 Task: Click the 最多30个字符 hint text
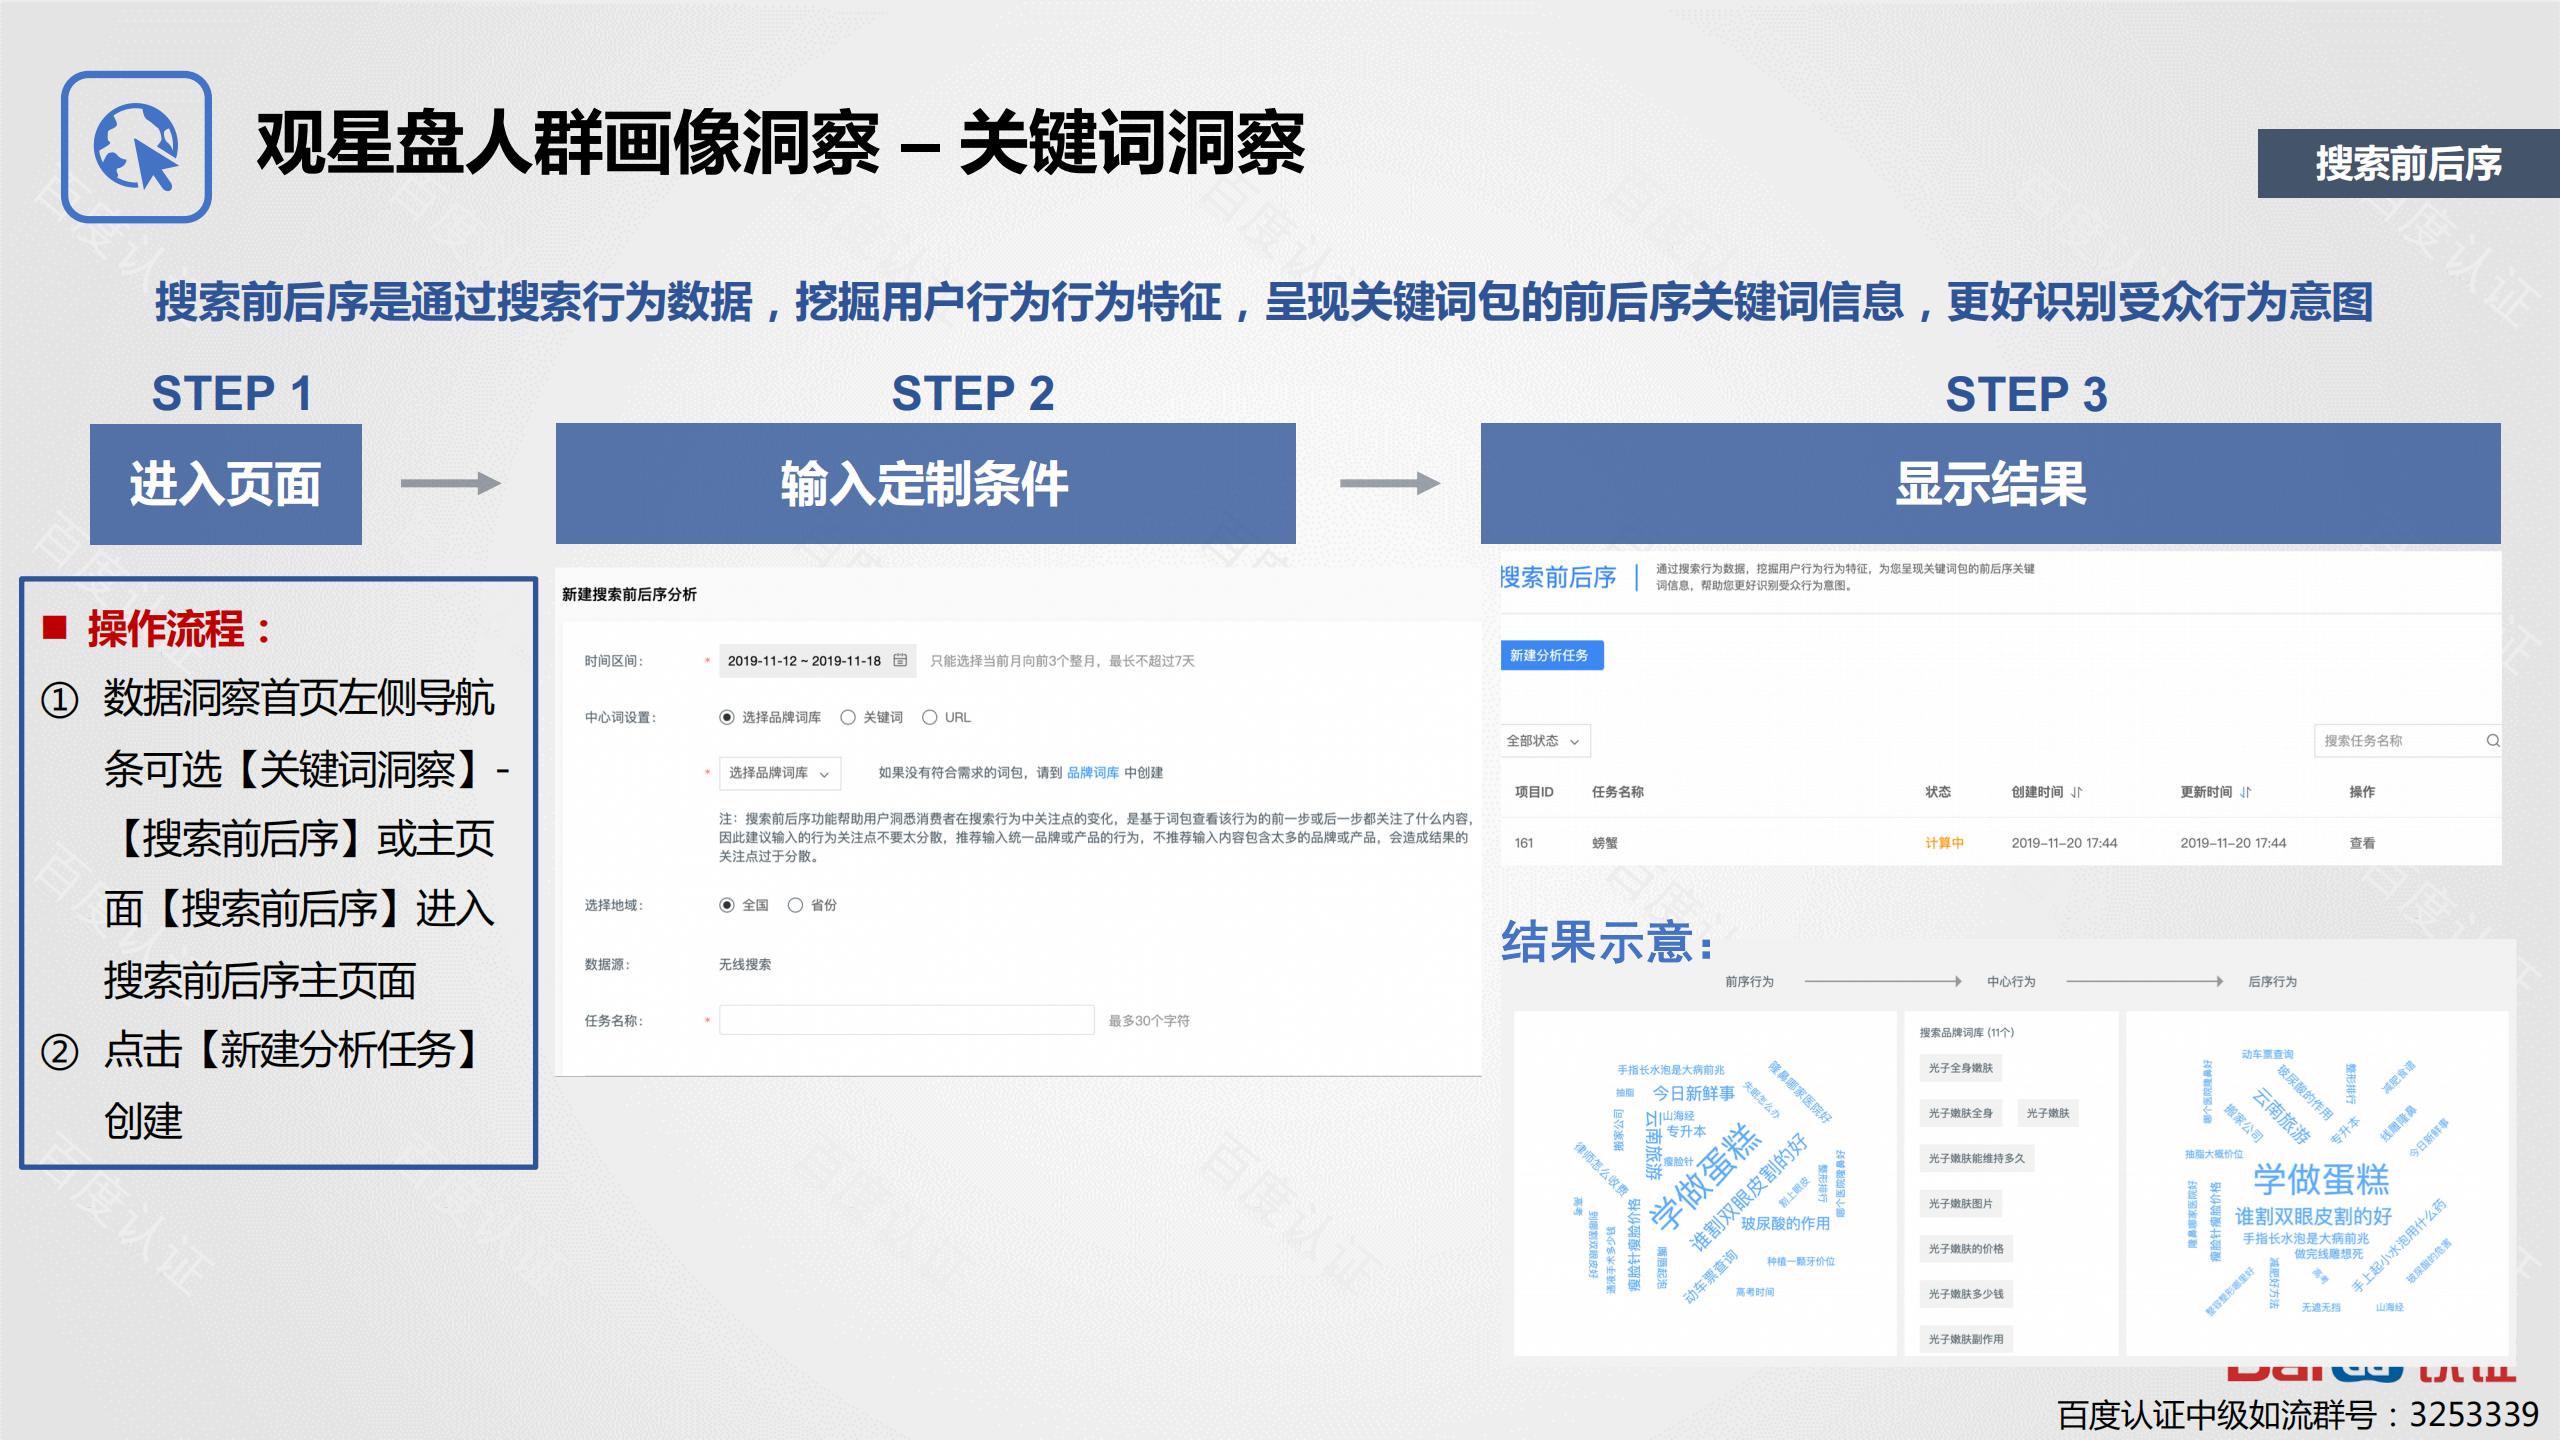point(1149,1021)
